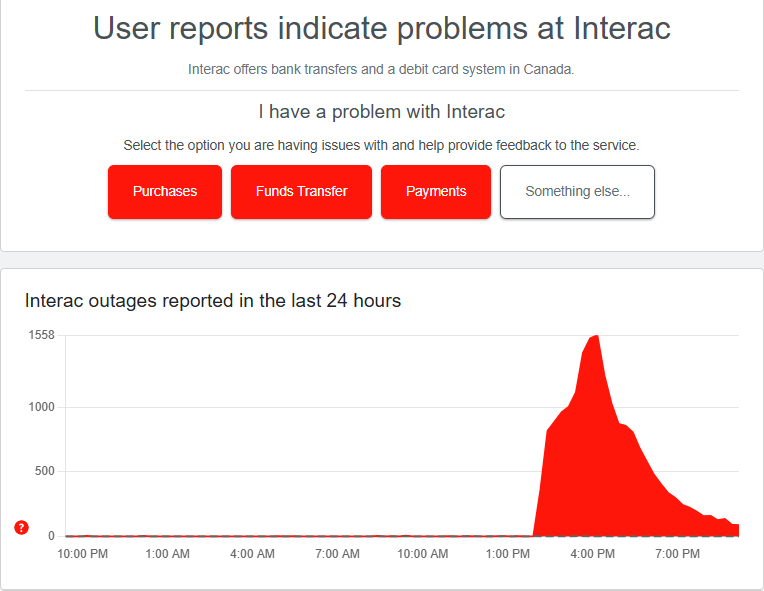Click the 1:00 PM time label
This screenshot has height=591, width=764.
tap(508, 554)
